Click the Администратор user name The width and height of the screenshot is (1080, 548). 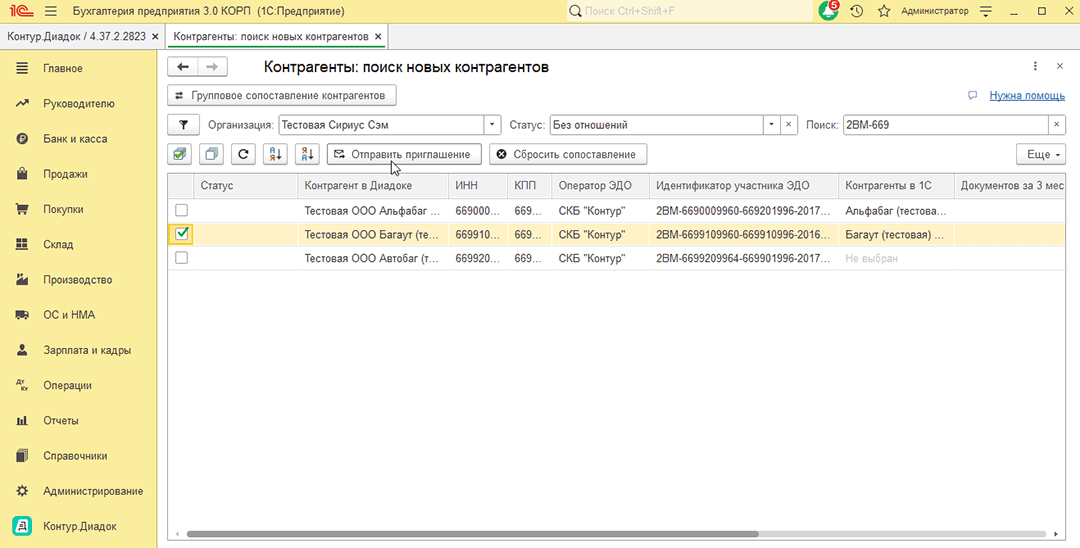pos(935,11)
